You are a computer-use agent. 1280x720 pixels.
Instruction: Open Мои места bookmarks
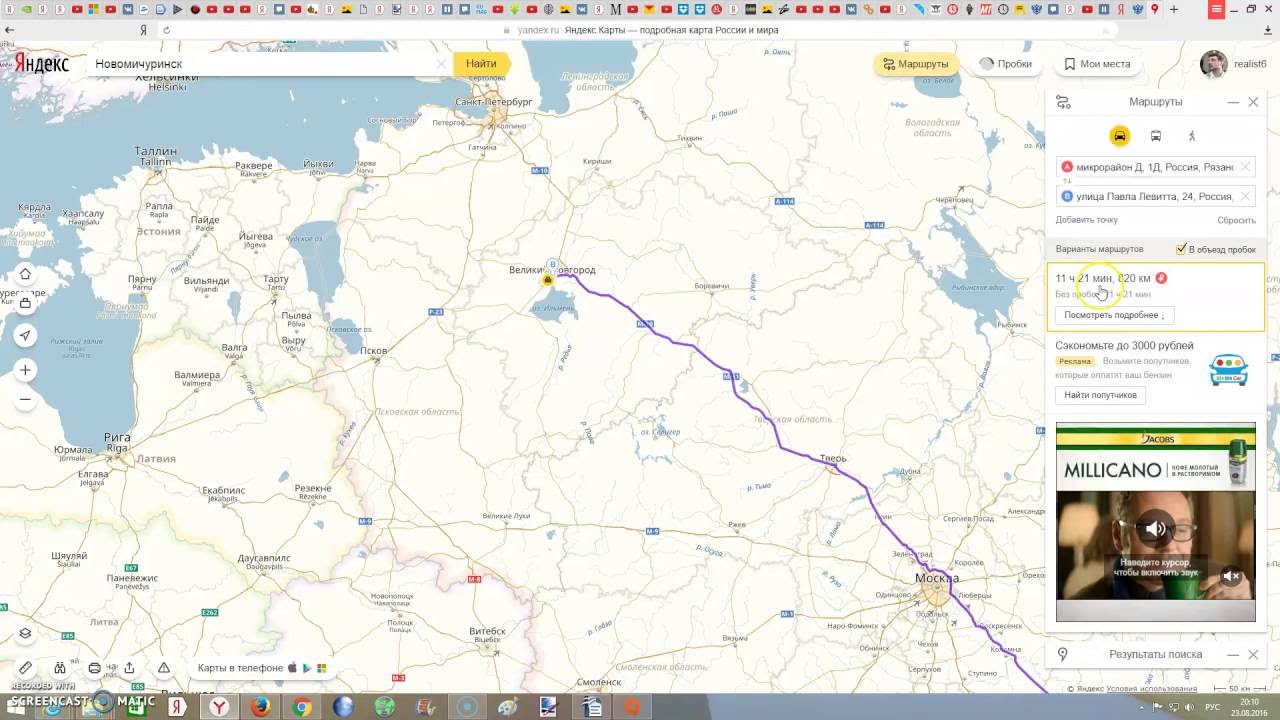point(1097,64)
